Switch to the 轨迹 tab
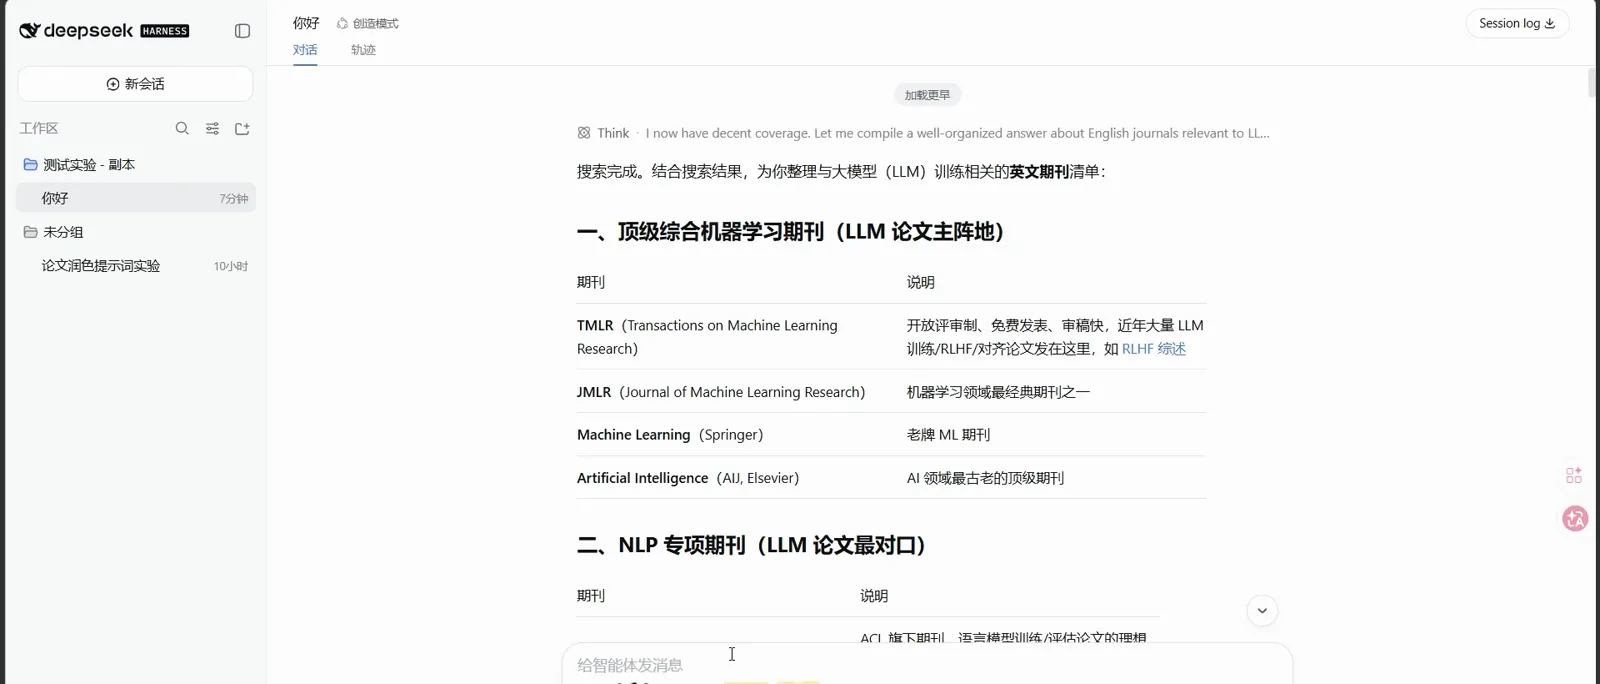The width and height of the screenshot is (1600, 684). pos(363,50)
